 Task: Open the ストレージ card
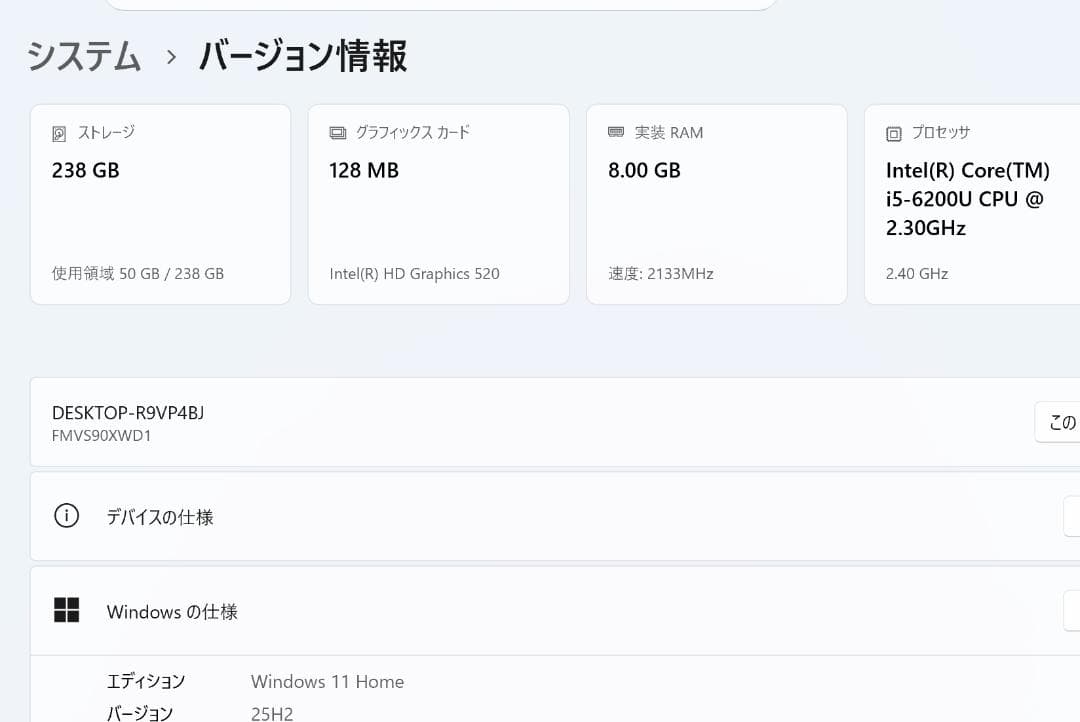tap(160, 205)
